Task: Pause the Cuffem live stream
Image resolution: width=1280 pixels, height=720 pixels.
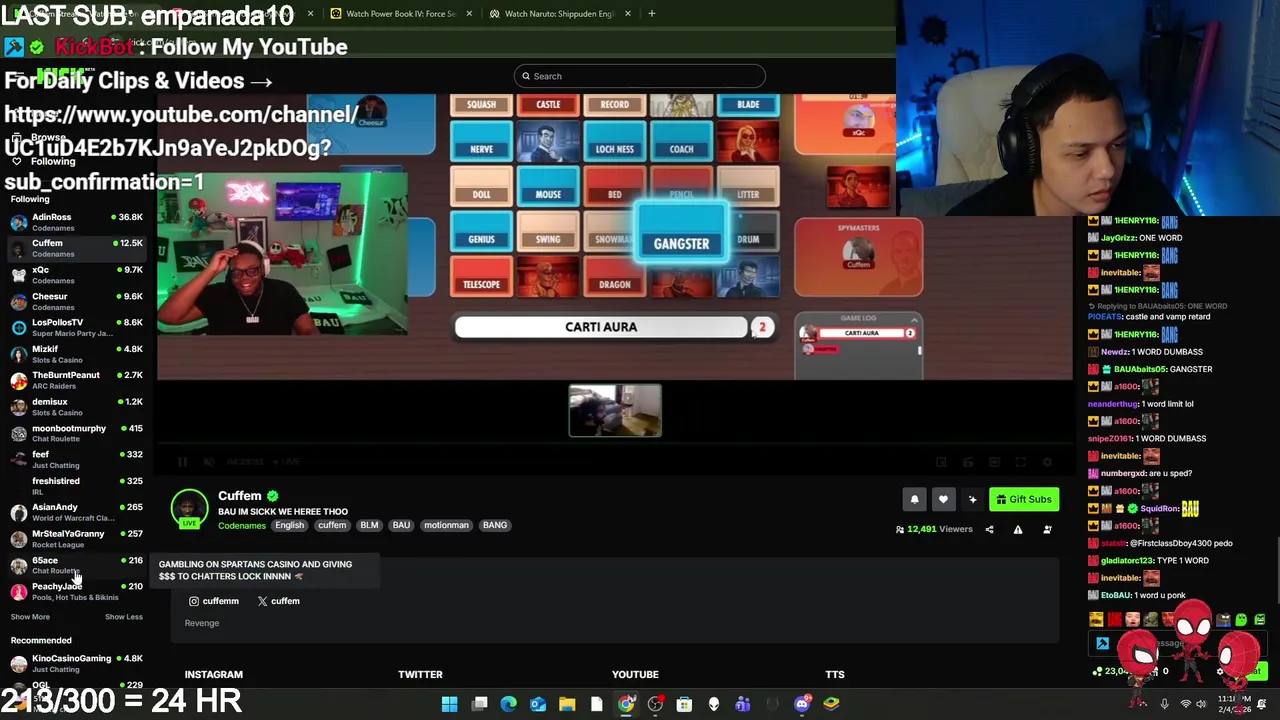Action: point(182,462)
